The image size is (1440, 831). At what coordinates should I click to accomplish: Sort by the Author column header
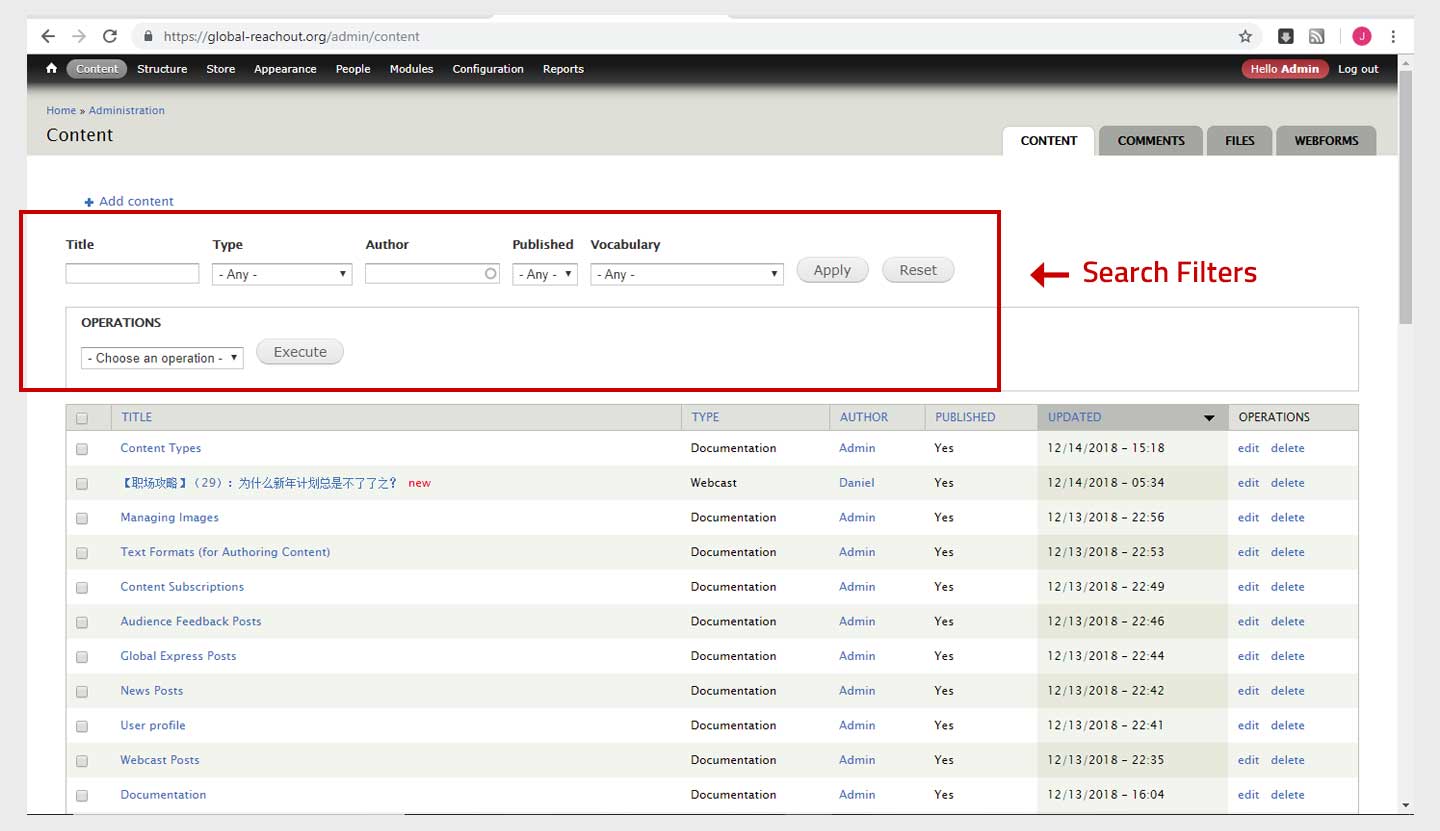(864, 417)
